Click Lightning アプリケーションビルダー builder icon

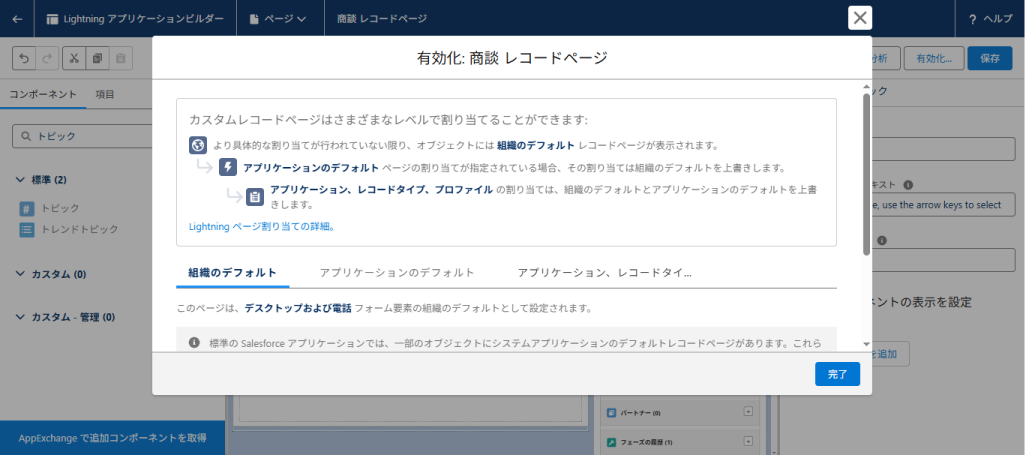(x=52, y=19)
